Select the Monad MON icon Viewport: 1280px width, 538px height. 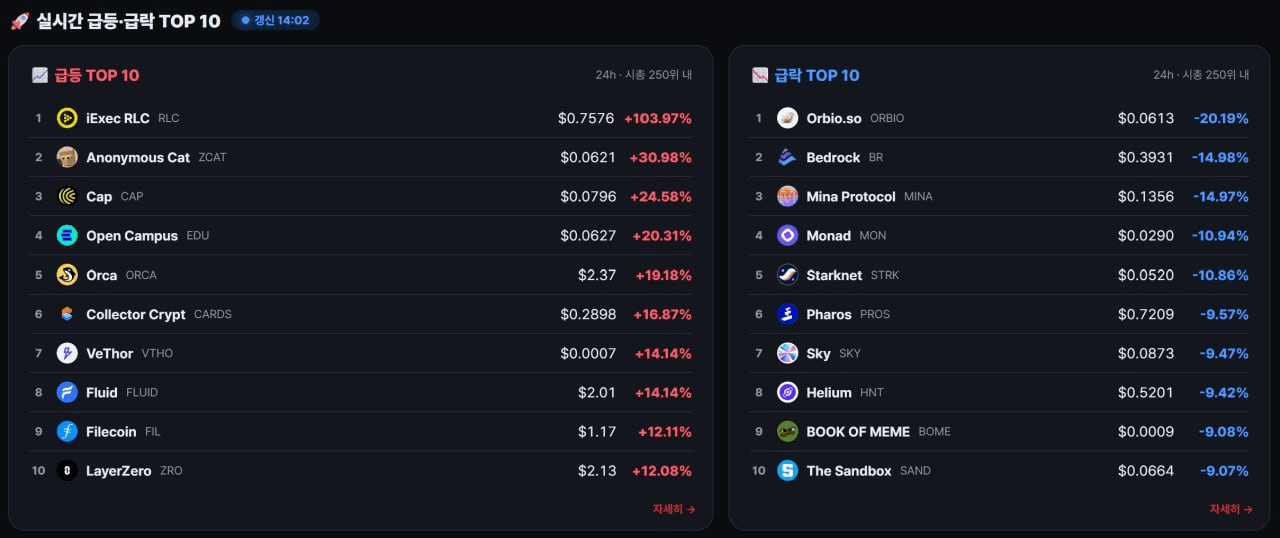pos(788,236)
